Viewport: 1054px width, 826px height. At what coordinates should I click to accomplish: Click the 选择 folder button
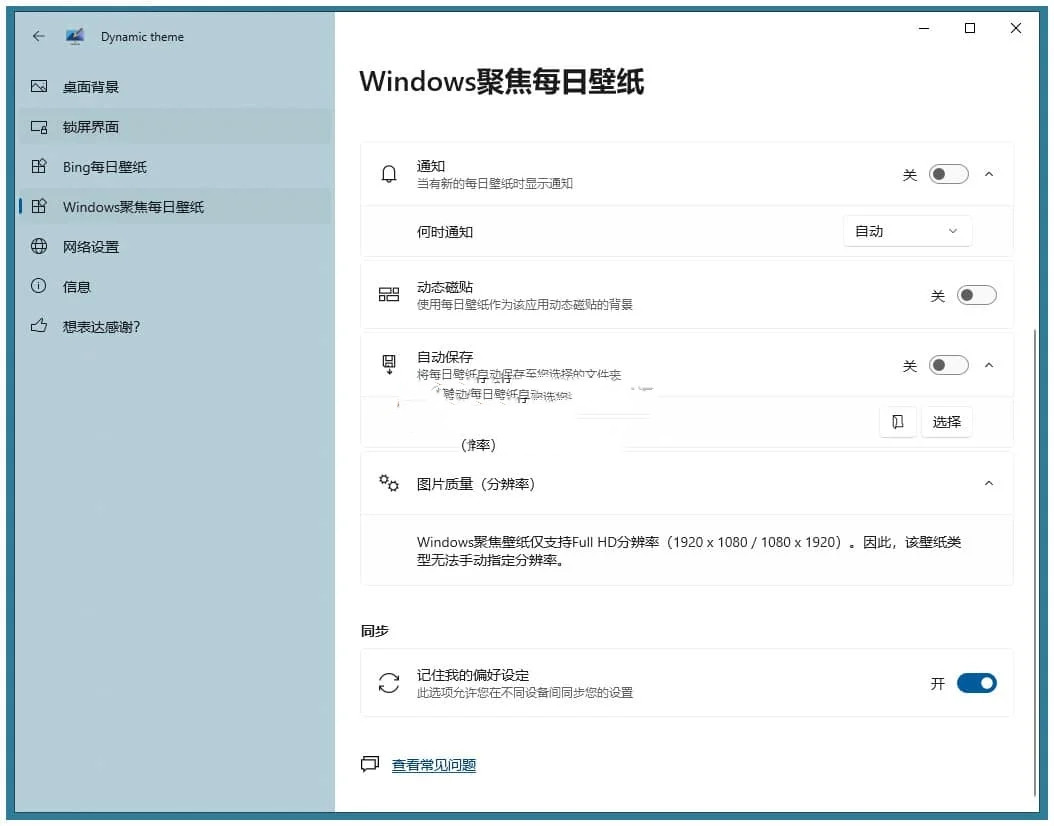tap(946, 422)
